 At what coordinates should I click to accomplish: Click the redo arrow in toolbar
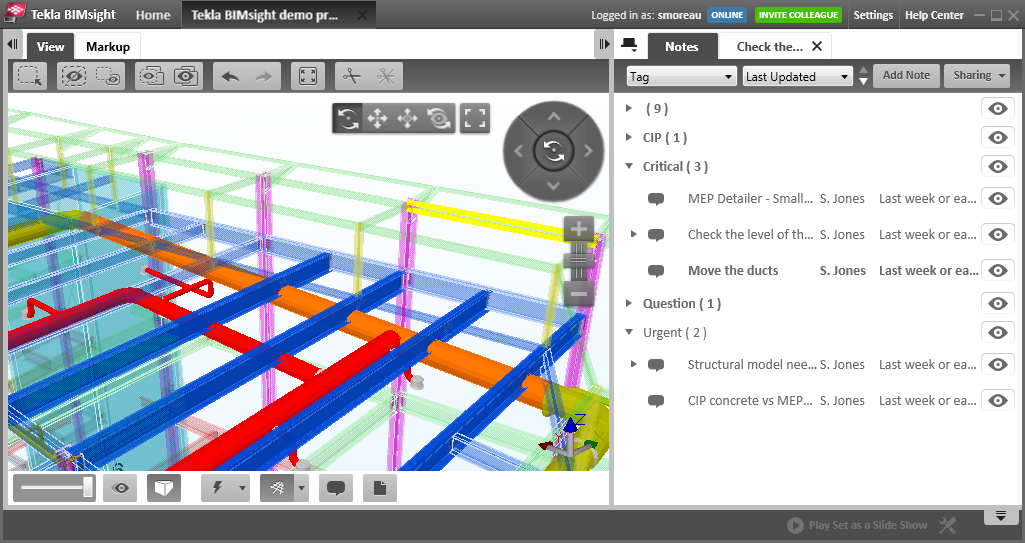pos(264,76)
